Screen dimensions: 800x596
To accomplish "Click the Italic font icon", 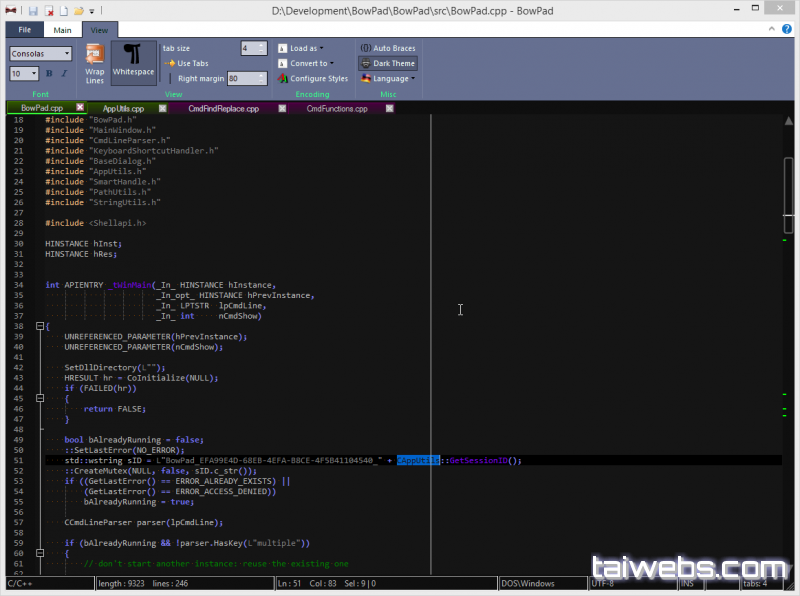I will point(63,74).
